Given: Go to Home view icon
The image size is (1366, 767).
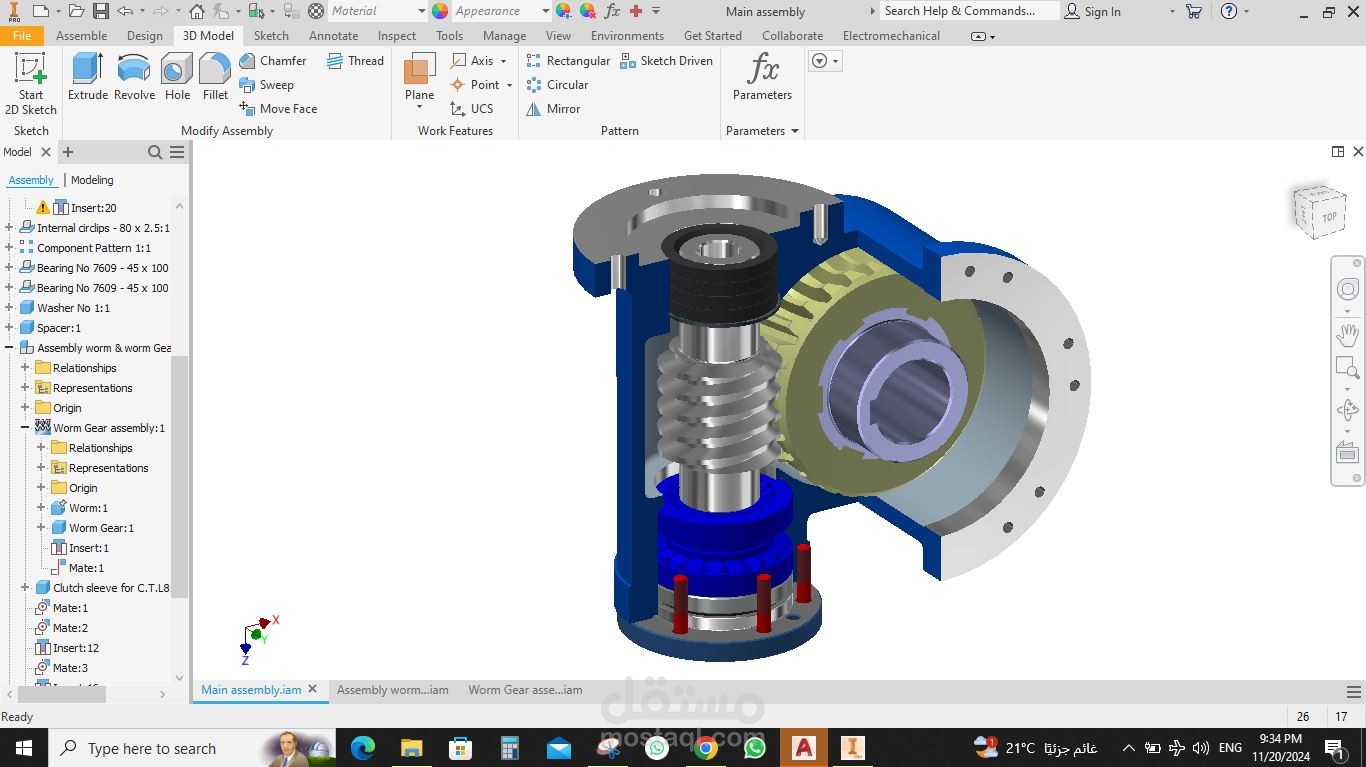Looking at the screenshot, I should point(197,11).
